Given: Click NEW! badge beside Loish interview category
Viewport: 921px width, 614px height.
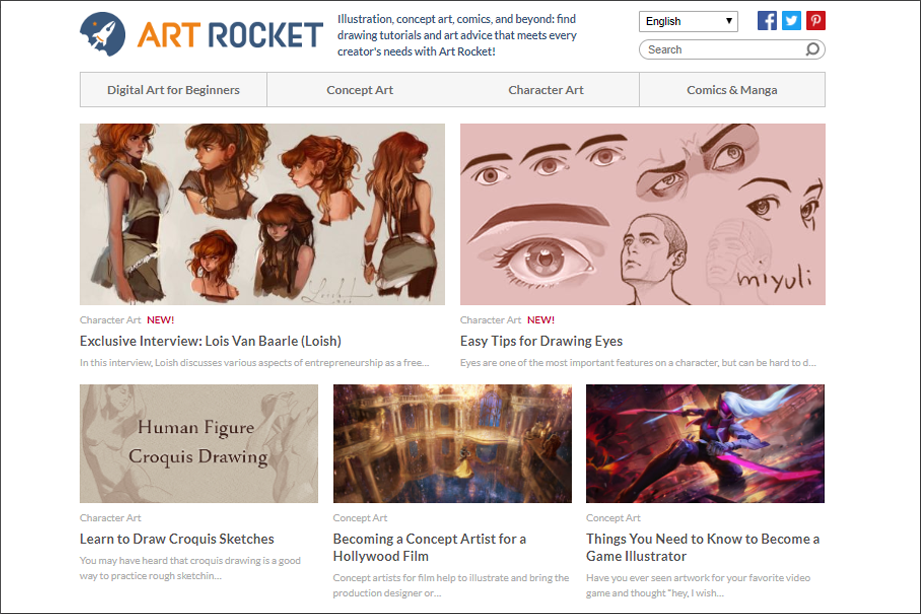Looking at the screenshot, I should (x=160, y=320).
